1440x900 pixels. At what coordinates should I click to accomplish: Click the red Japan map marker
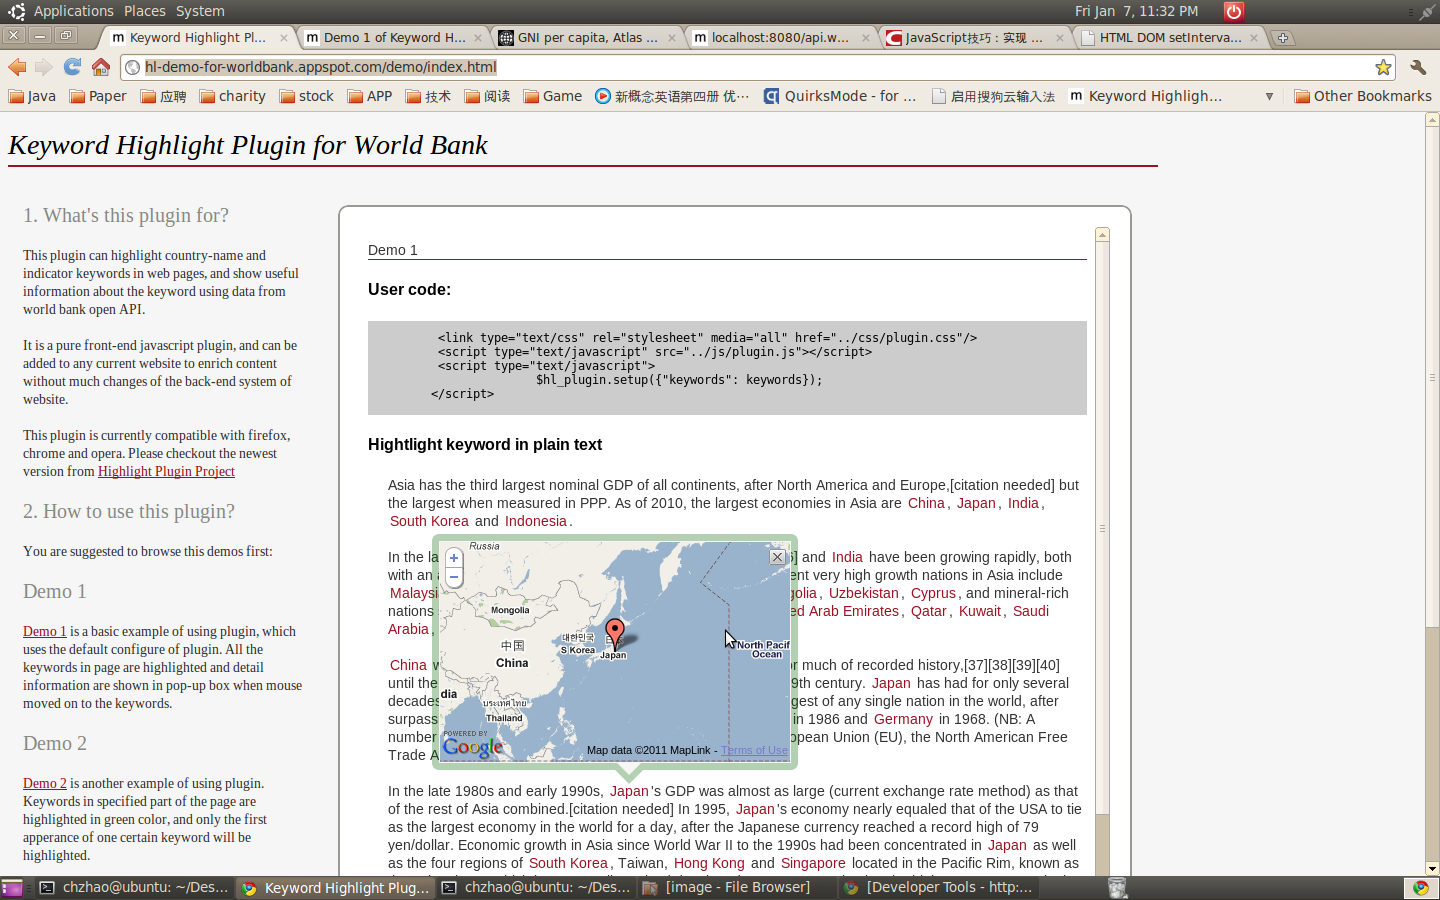coord(615,632)
